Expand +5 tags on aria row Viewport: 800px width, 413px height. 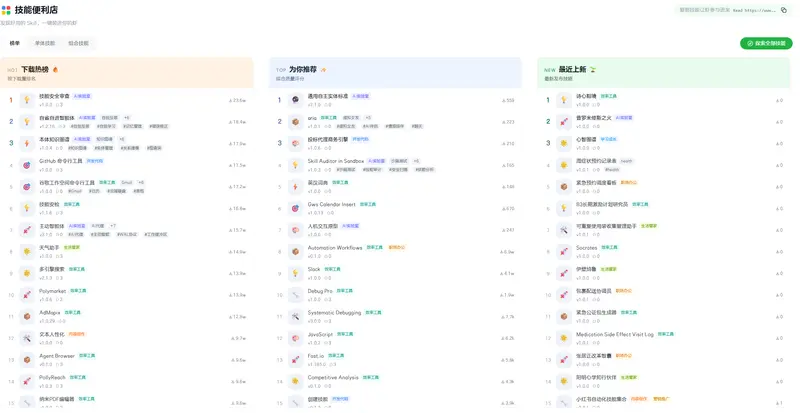pos(368,118)
